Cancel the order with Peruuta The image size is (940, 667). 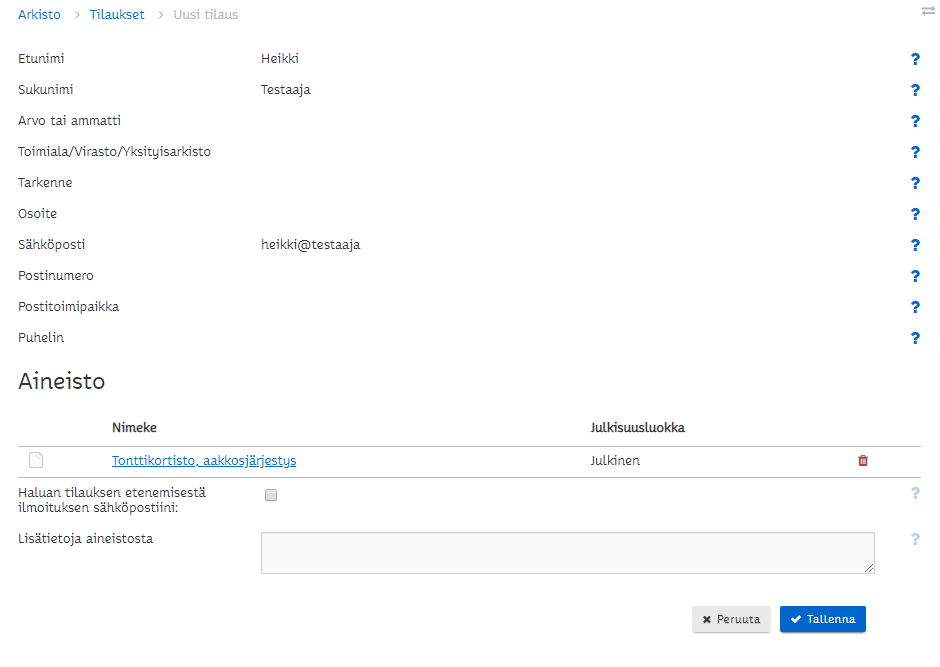point(731,619)
